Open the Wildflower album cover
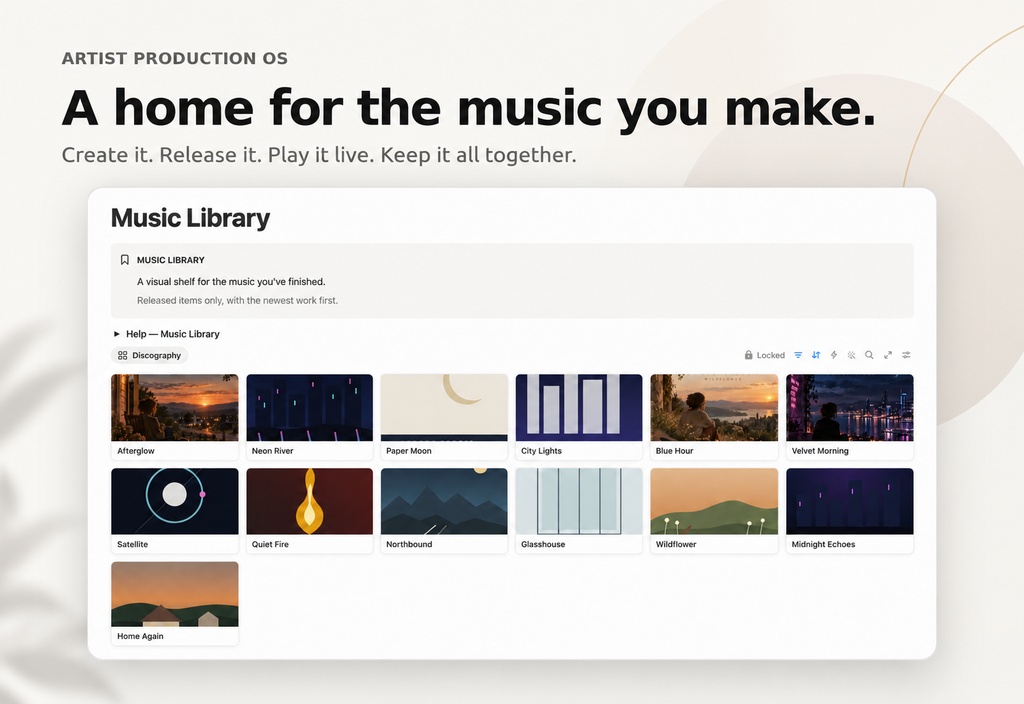The height and width of the screenshot is (704, 1024). (x=714, y=501)
